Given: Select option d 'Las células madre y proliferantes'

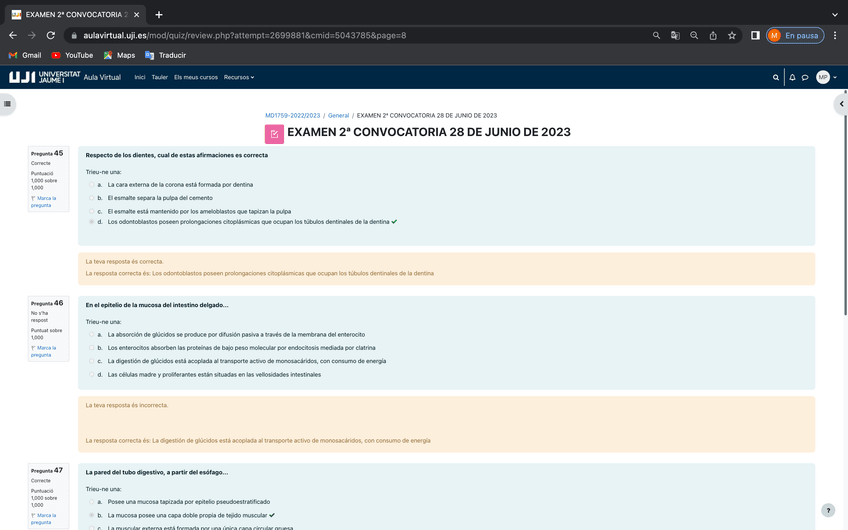Looking at the screenshot, I should click(x=91, y=374).
